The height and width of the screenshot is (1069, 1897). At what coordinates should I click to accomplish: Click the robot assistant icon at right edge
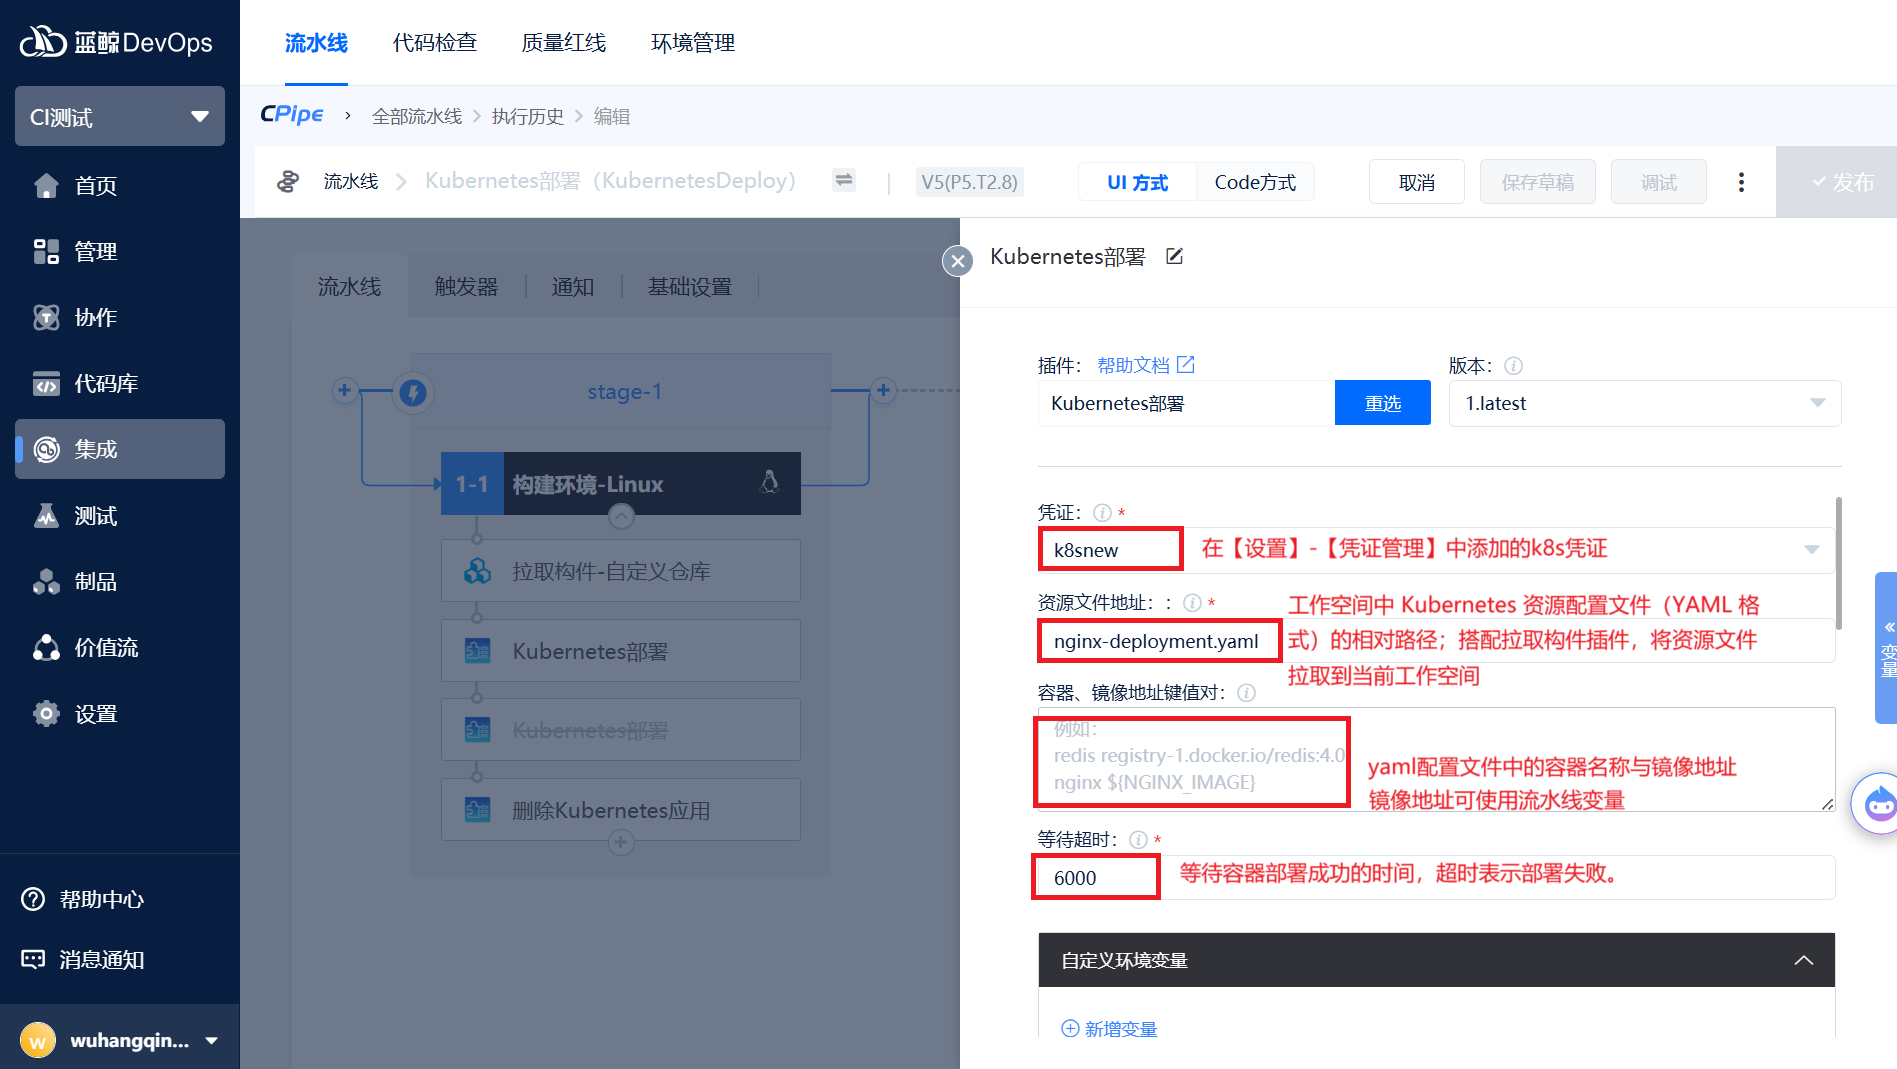(1878, 802)
